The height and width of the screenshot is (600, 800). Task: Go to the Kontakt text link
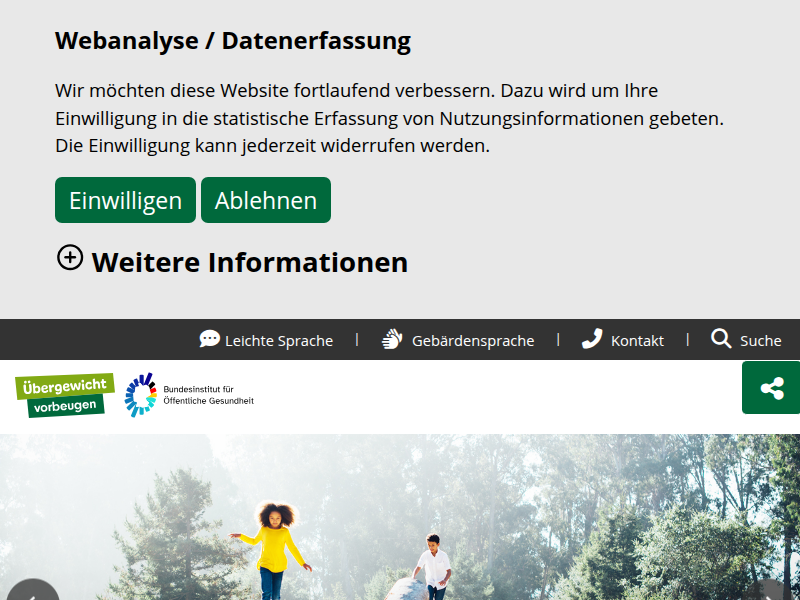[x=637, y=341]
